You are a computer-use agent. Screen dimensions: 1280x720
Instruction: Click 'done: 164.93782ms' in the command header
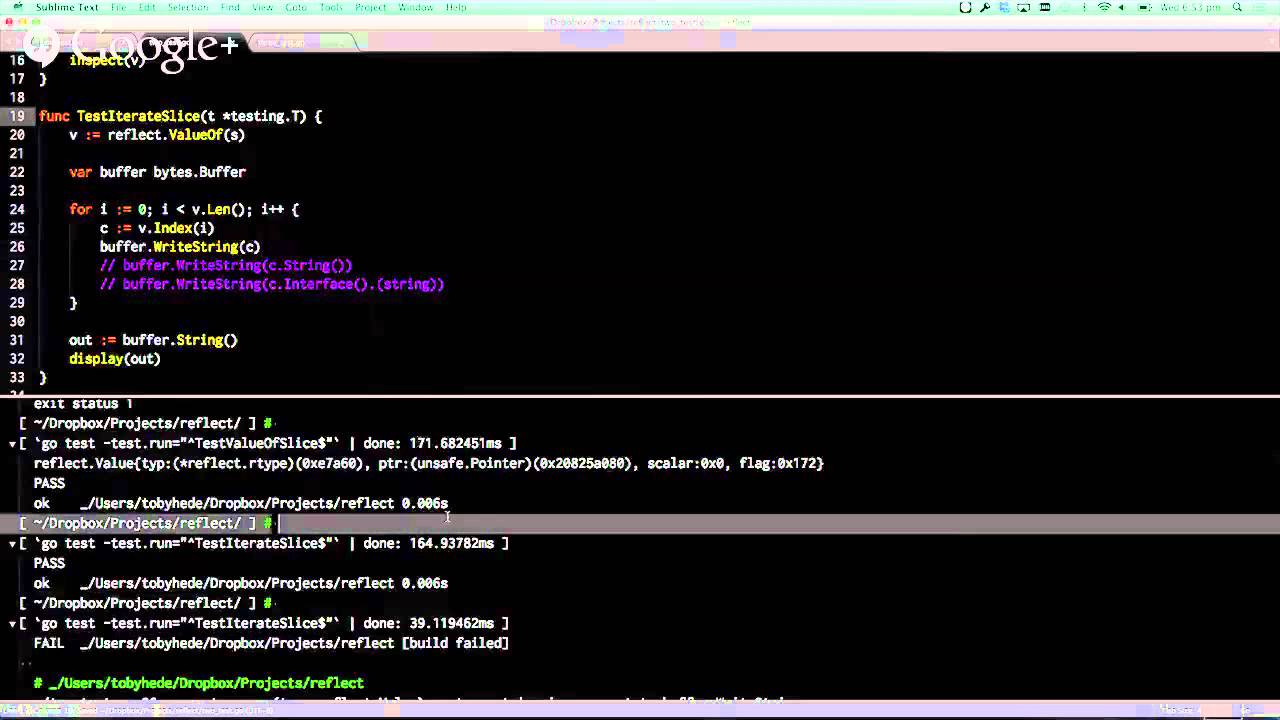point(429,543)
